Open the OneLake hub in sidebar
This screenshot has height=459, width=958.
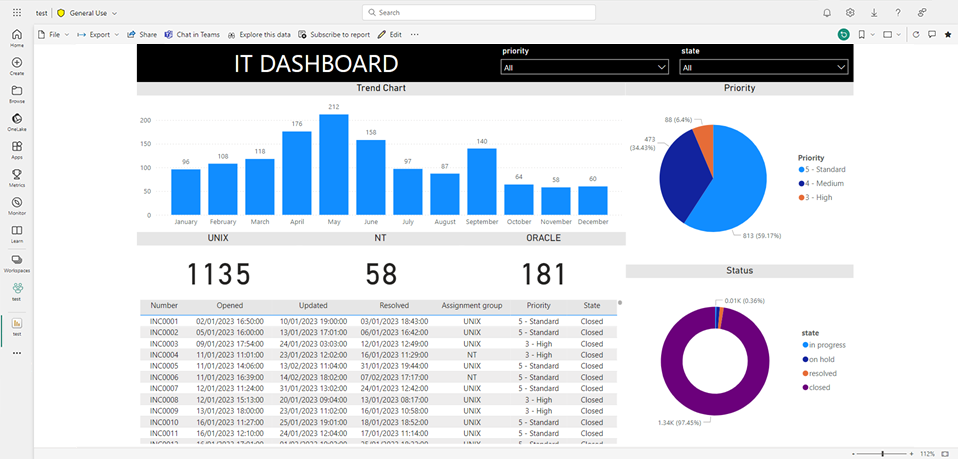pyautogui.click(x=17, y=120)
